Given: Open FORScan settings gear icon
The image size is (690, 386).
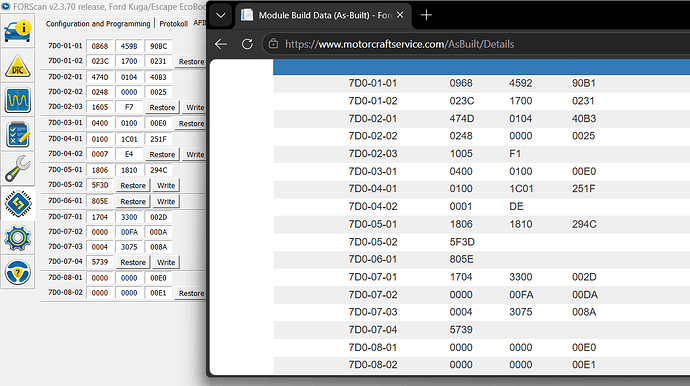Looking at the screenshot, I should [18, 238].
